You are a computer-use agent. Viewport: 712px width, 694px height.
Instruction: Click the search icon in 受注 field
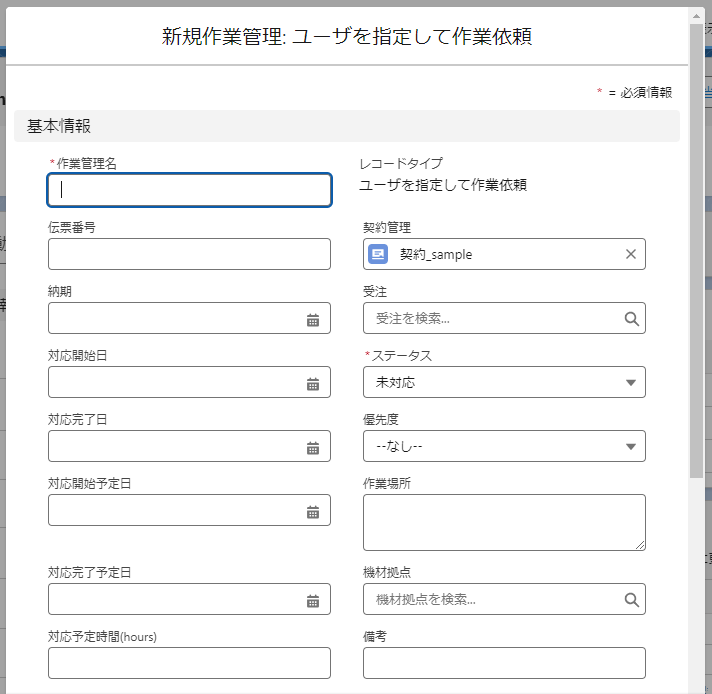point(631,319)
